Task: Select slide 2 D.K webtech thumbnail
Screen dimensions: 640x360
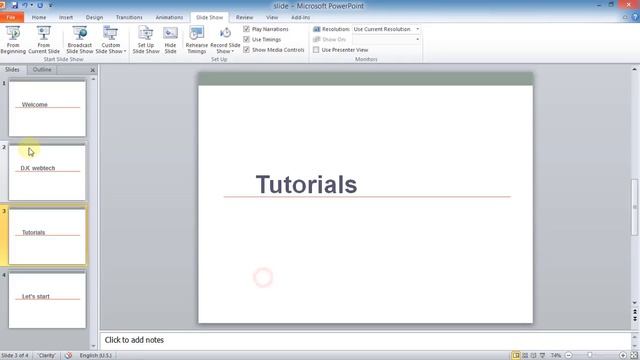Action: [47, 172]
